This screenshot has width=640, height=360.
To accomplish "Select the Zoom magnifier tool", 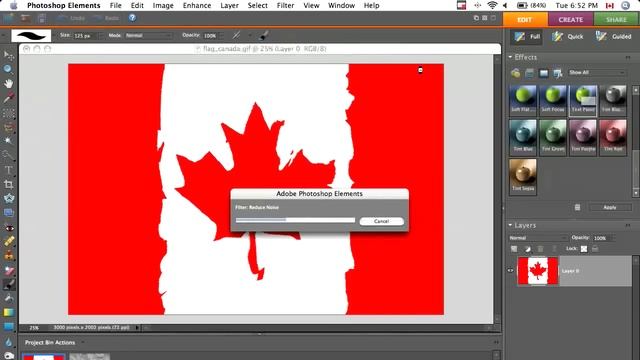I will tap(8, 69).
